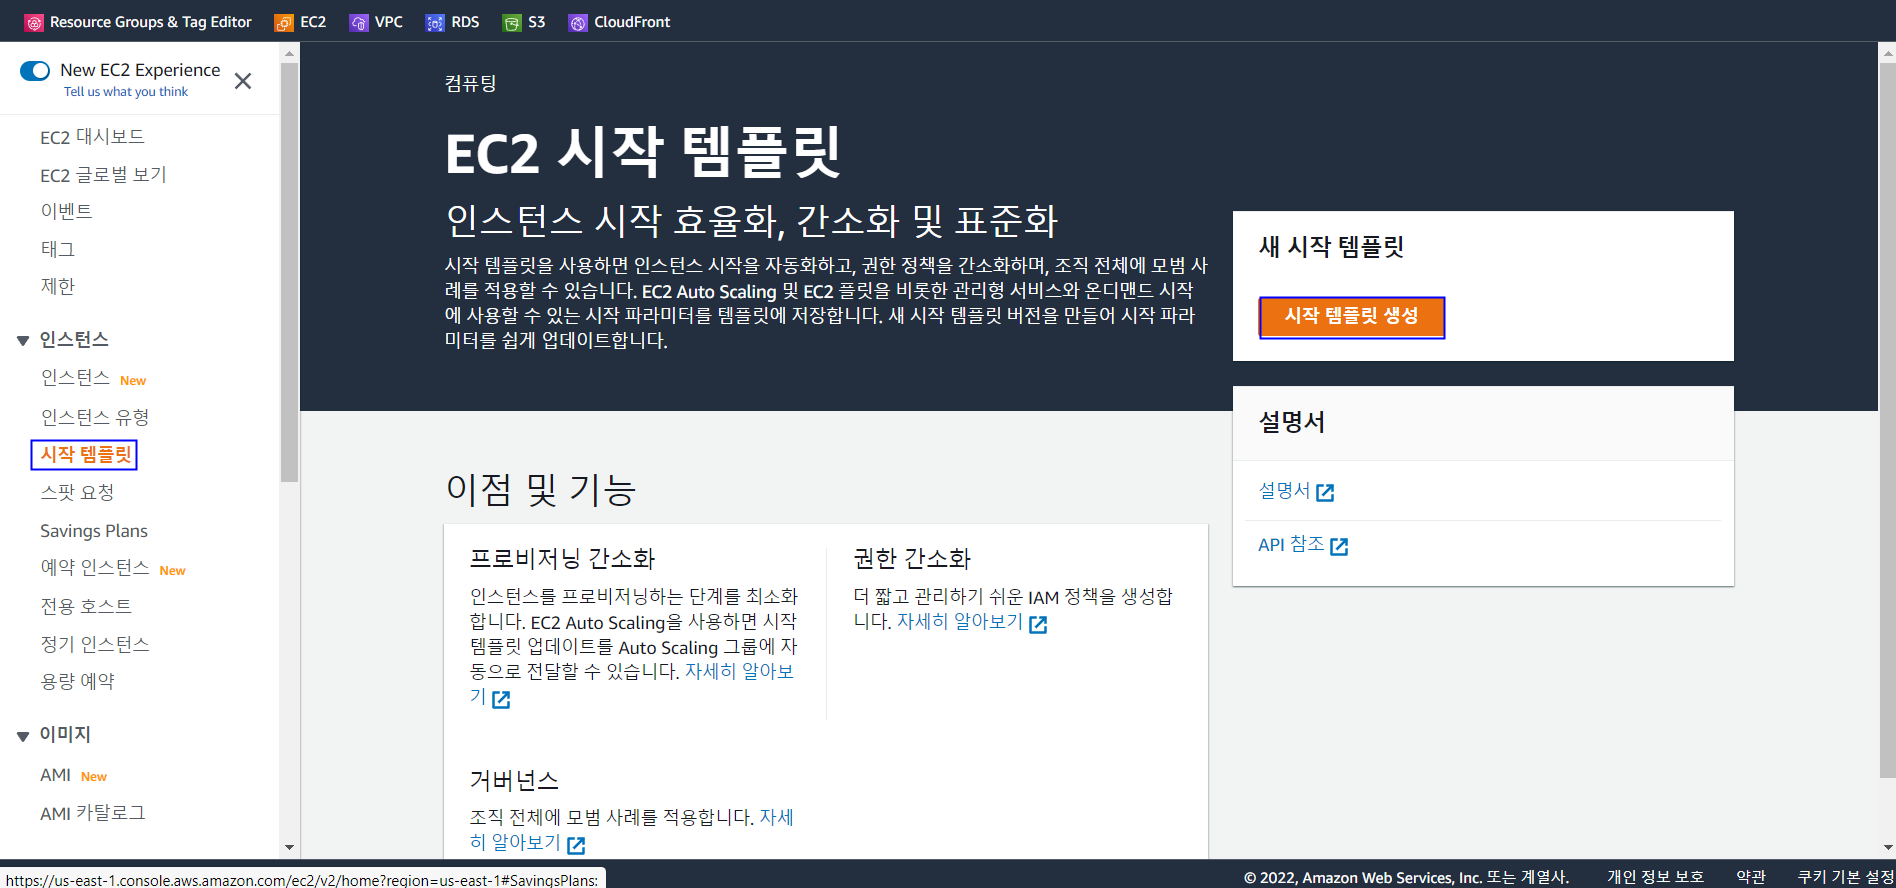The height and width of the screenshot is (888, 1896).
Task: Open the Tell us what you think link
Action: pyautogui.click(x=126, y=92)
